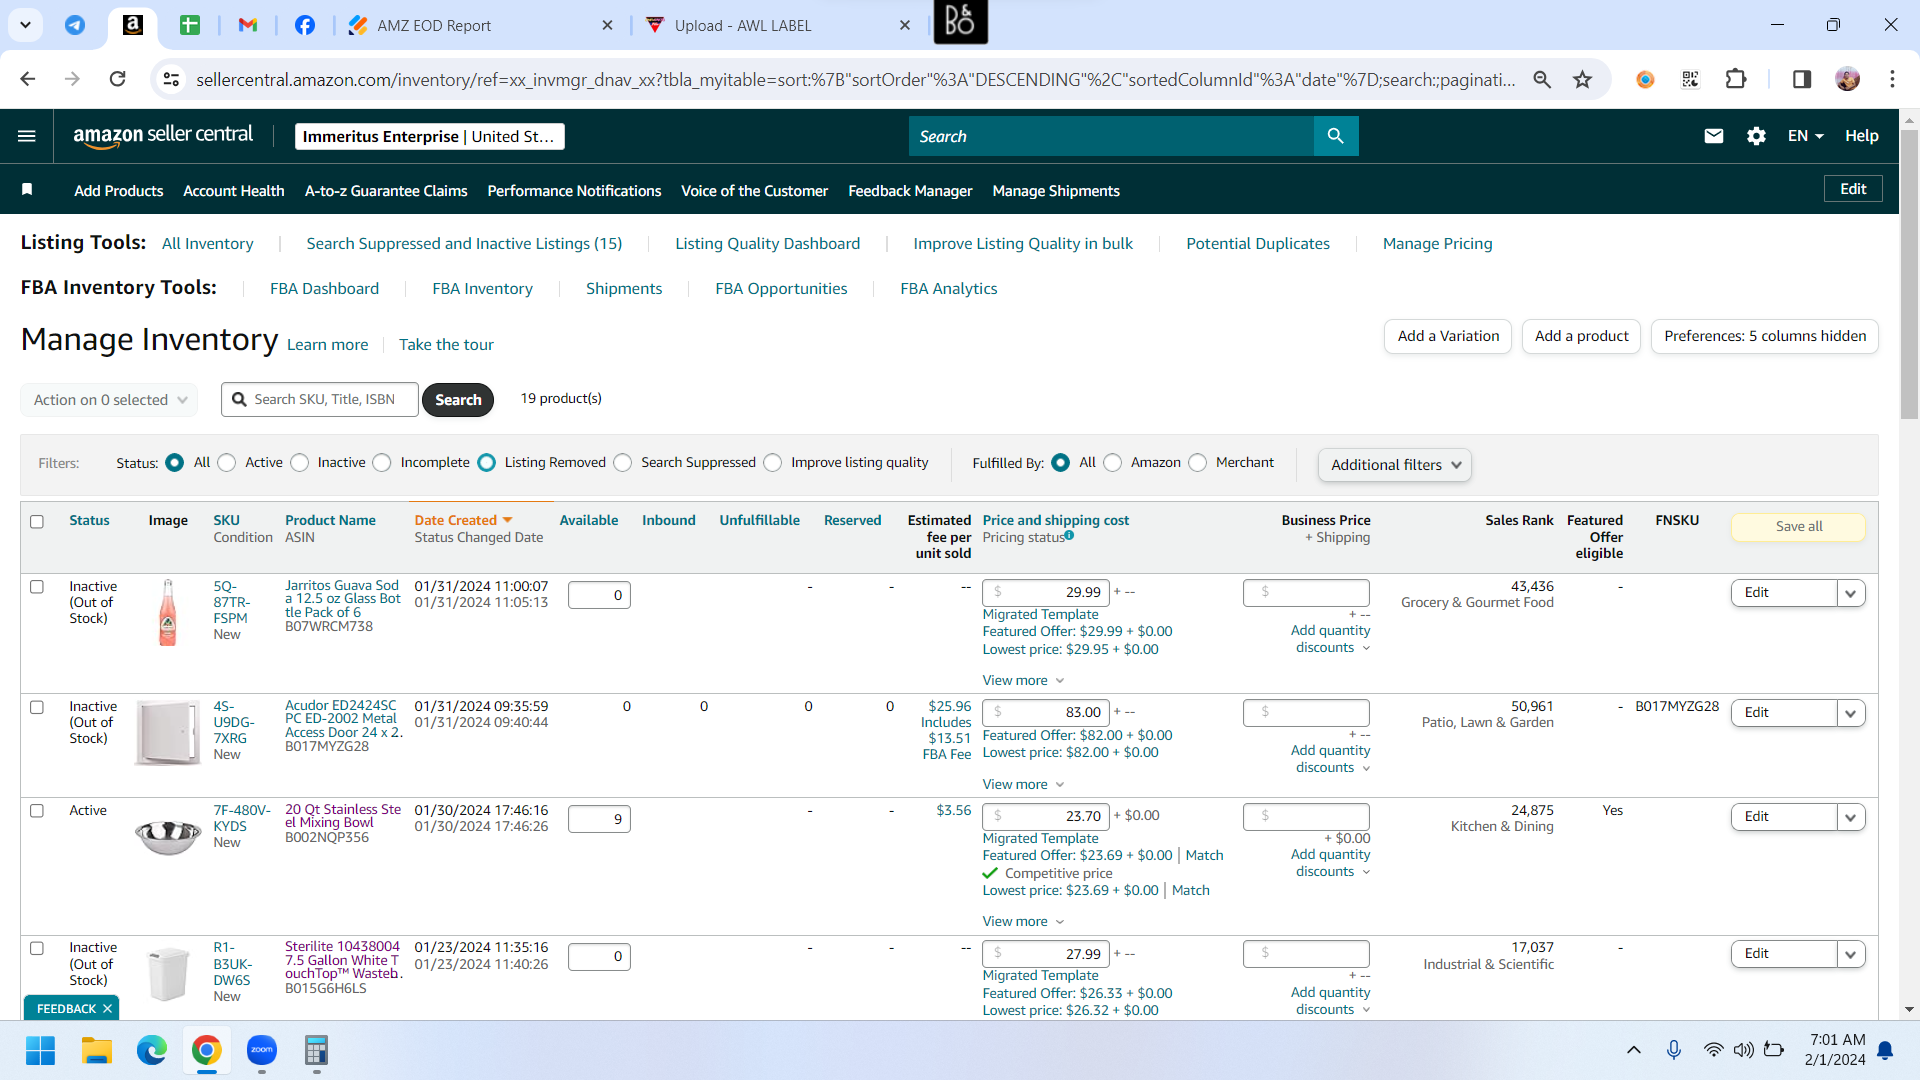Bookmark page with the star icon
The image size is (1920, 1080).
point(1582,79)
